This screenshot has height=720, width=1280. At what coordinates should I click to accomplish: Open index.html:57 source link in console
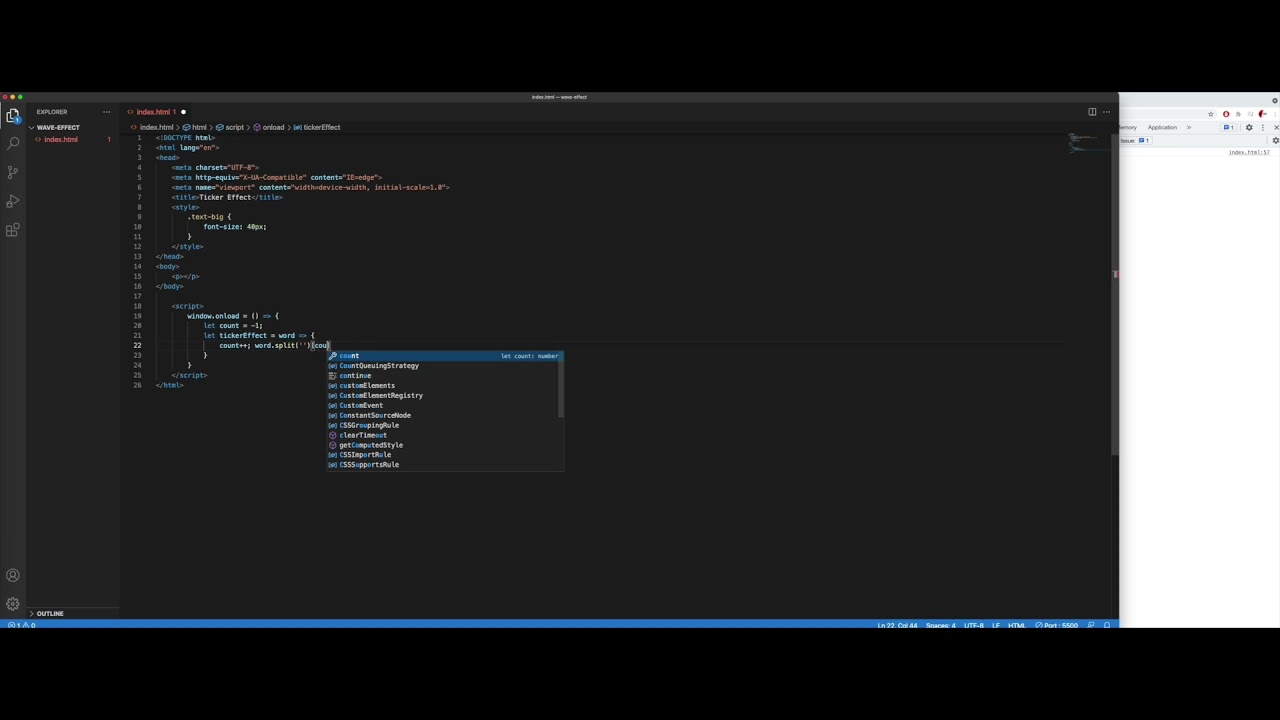pyautogui.click(x=1249, y=153)
